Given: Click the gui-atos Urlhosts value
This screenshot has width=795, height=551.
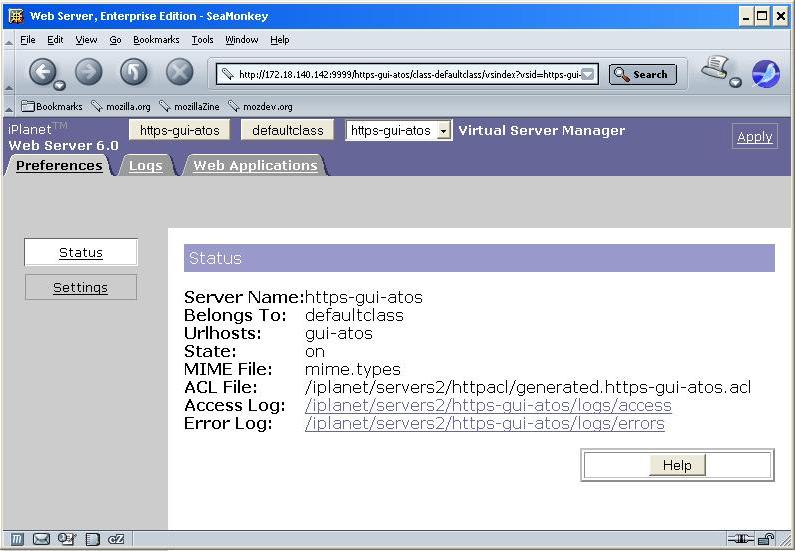Looking at the screenshot, I should coord(339,334).
